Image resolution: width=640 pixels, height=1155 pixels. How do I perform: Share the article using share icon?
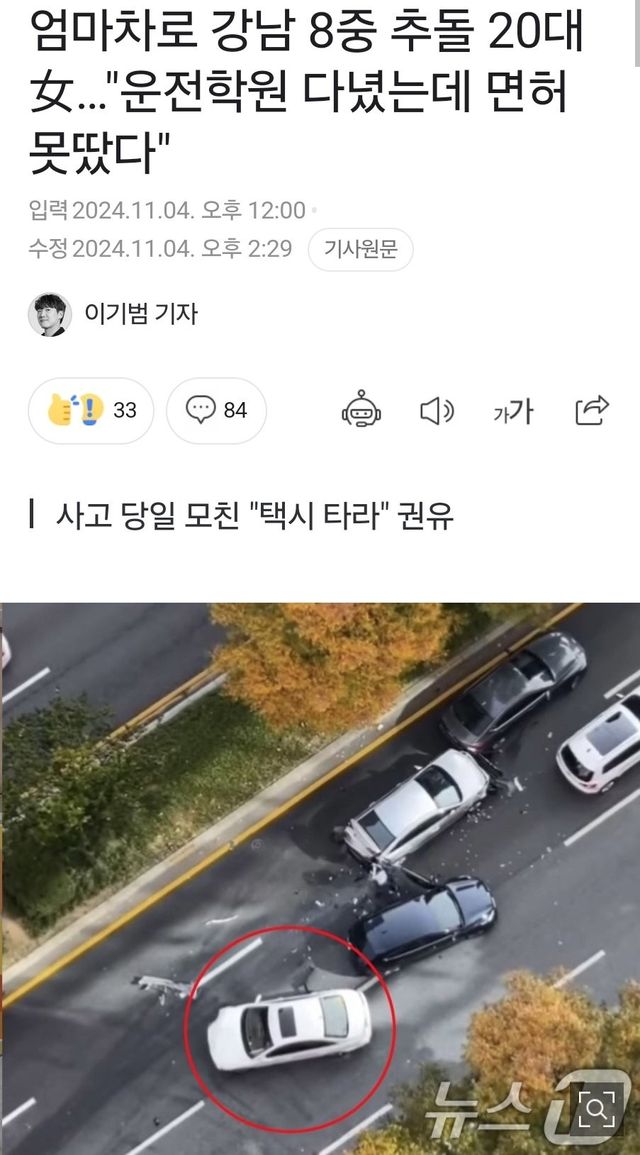[592, 410]
